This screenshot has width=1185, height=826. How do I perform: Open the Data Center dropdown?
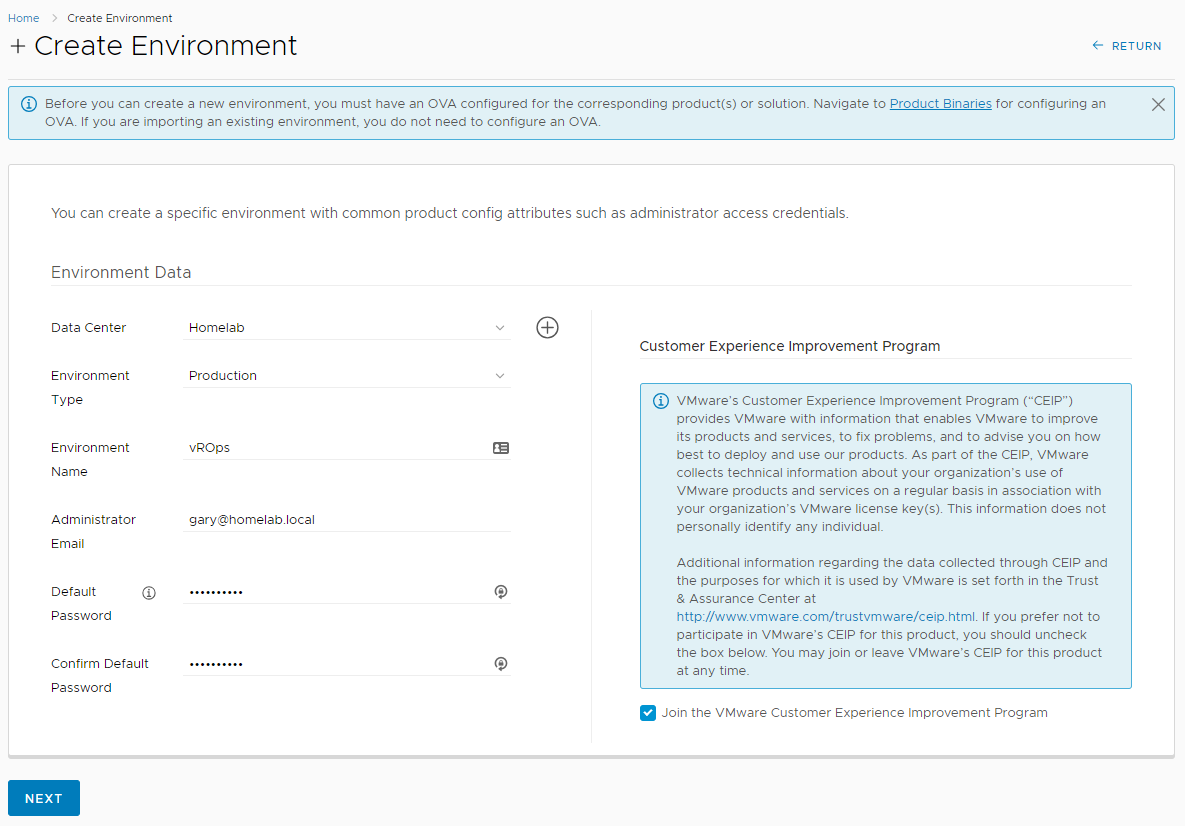point(347,328)
